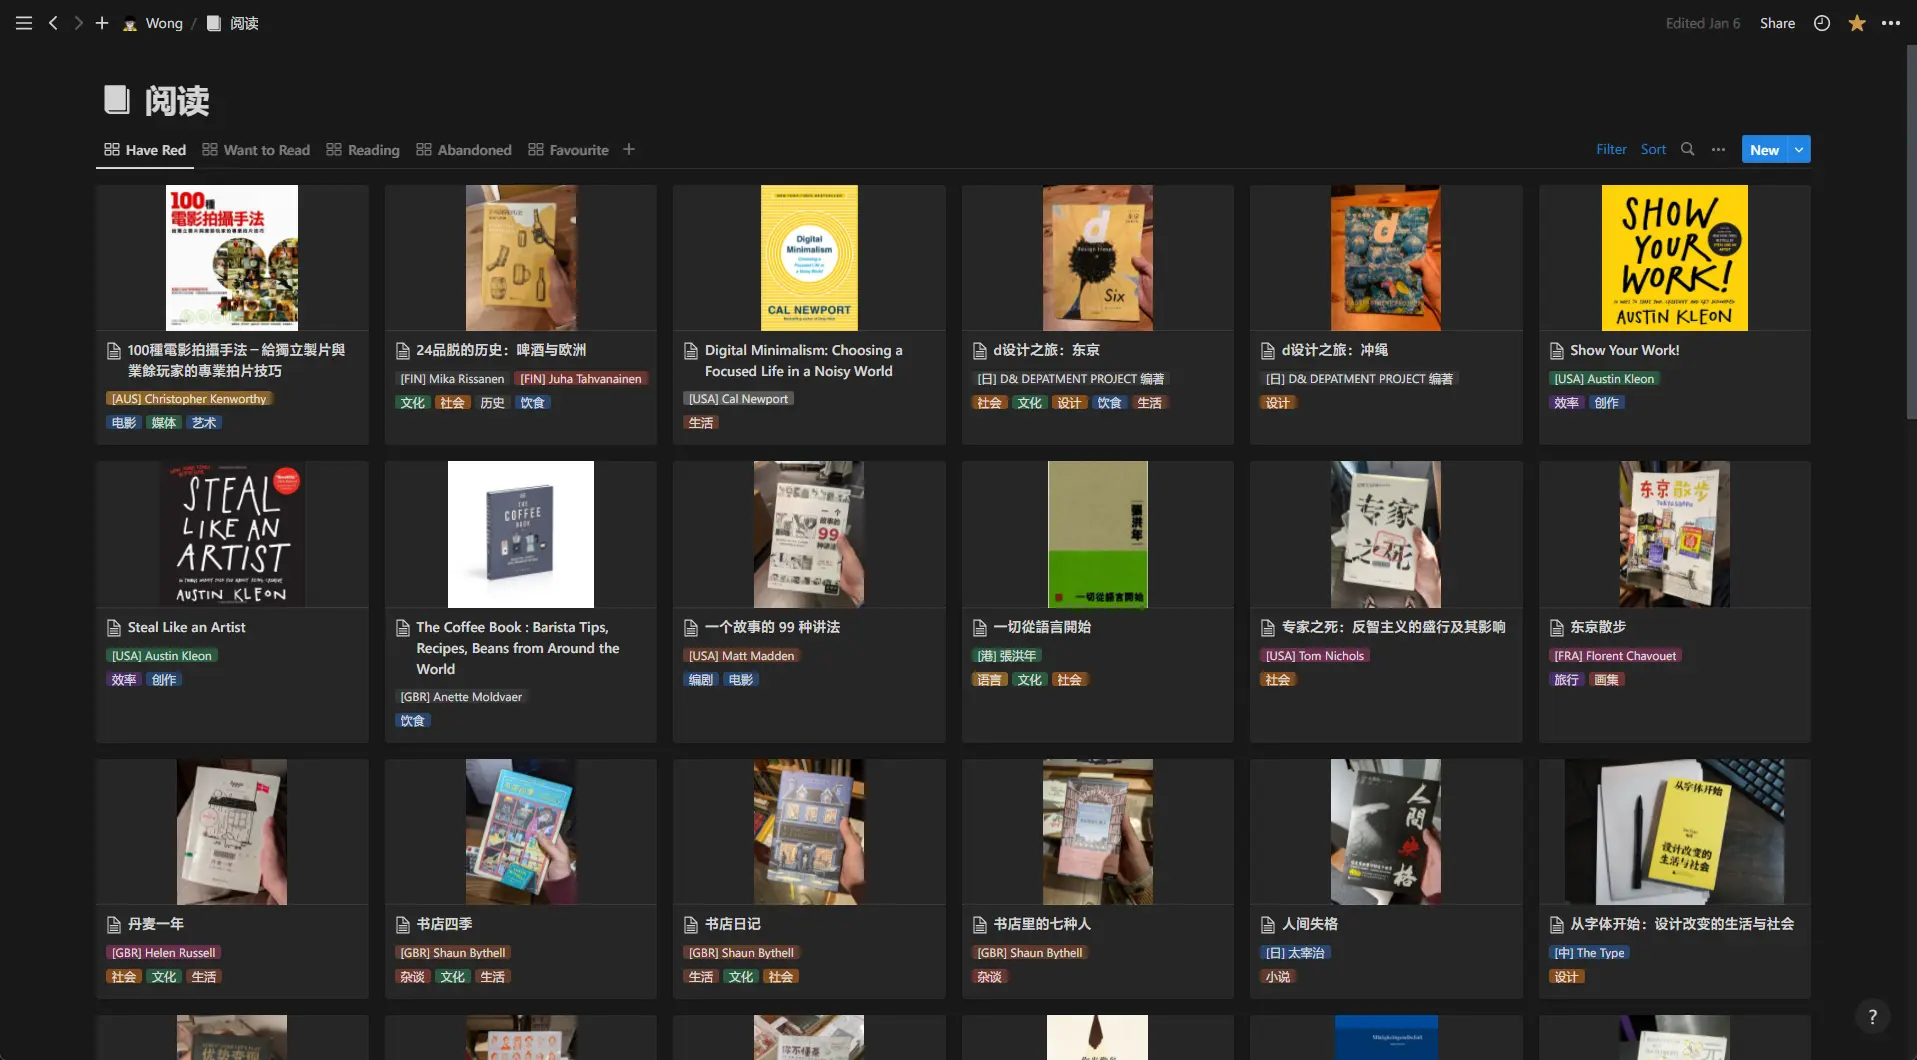Click the vertical scrollbar on the right

point(1911,230)
